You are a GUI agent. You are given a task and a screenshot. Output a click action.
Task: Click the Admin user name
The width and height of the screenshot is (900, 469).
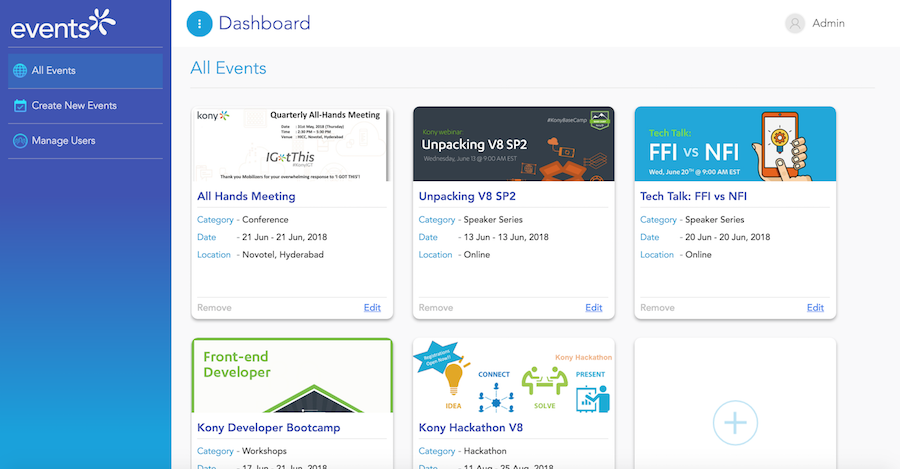pyautogui.click(x=828, y=24)
